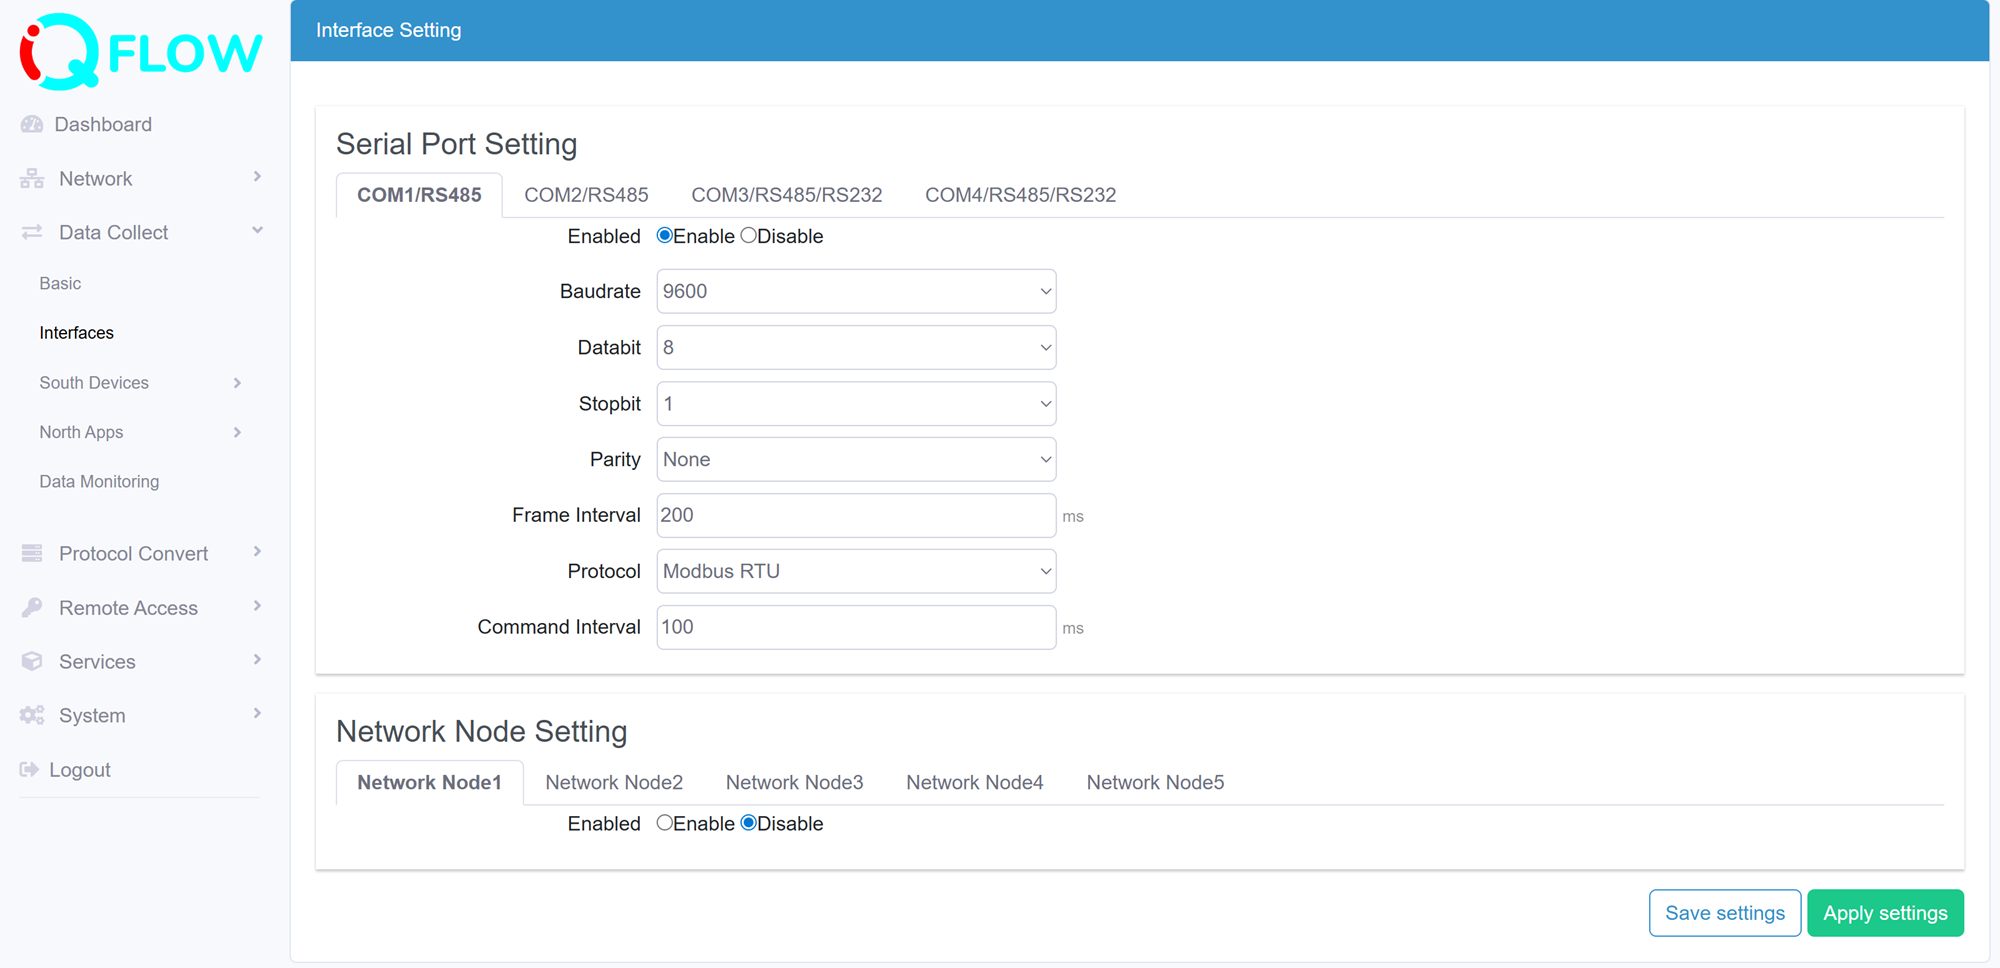Viewport: 2000px width, 968px height.
Task: Click the Apply settings button
Action: [1885, 912]
